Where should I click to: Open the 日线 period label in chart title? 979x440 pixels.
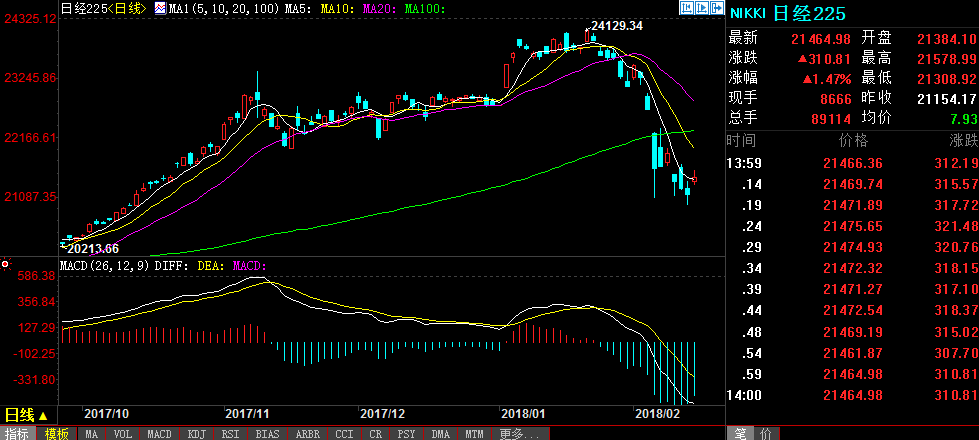pyautogui.click(x=124, y=8)
